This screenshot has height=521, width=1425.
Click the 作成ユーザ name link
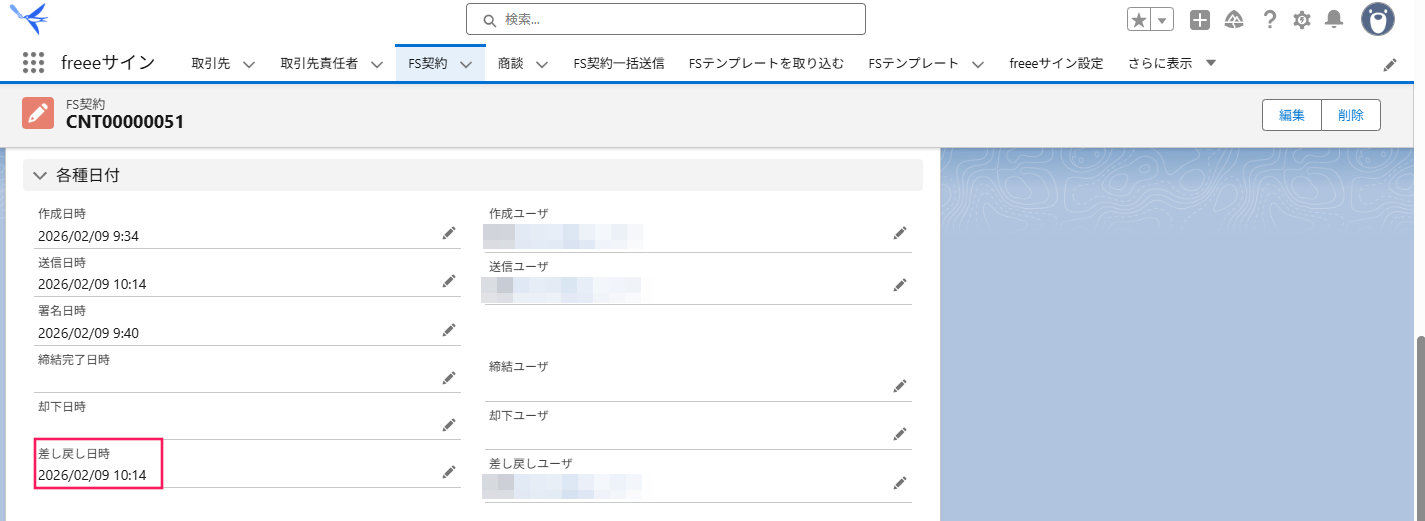[563, 236]
